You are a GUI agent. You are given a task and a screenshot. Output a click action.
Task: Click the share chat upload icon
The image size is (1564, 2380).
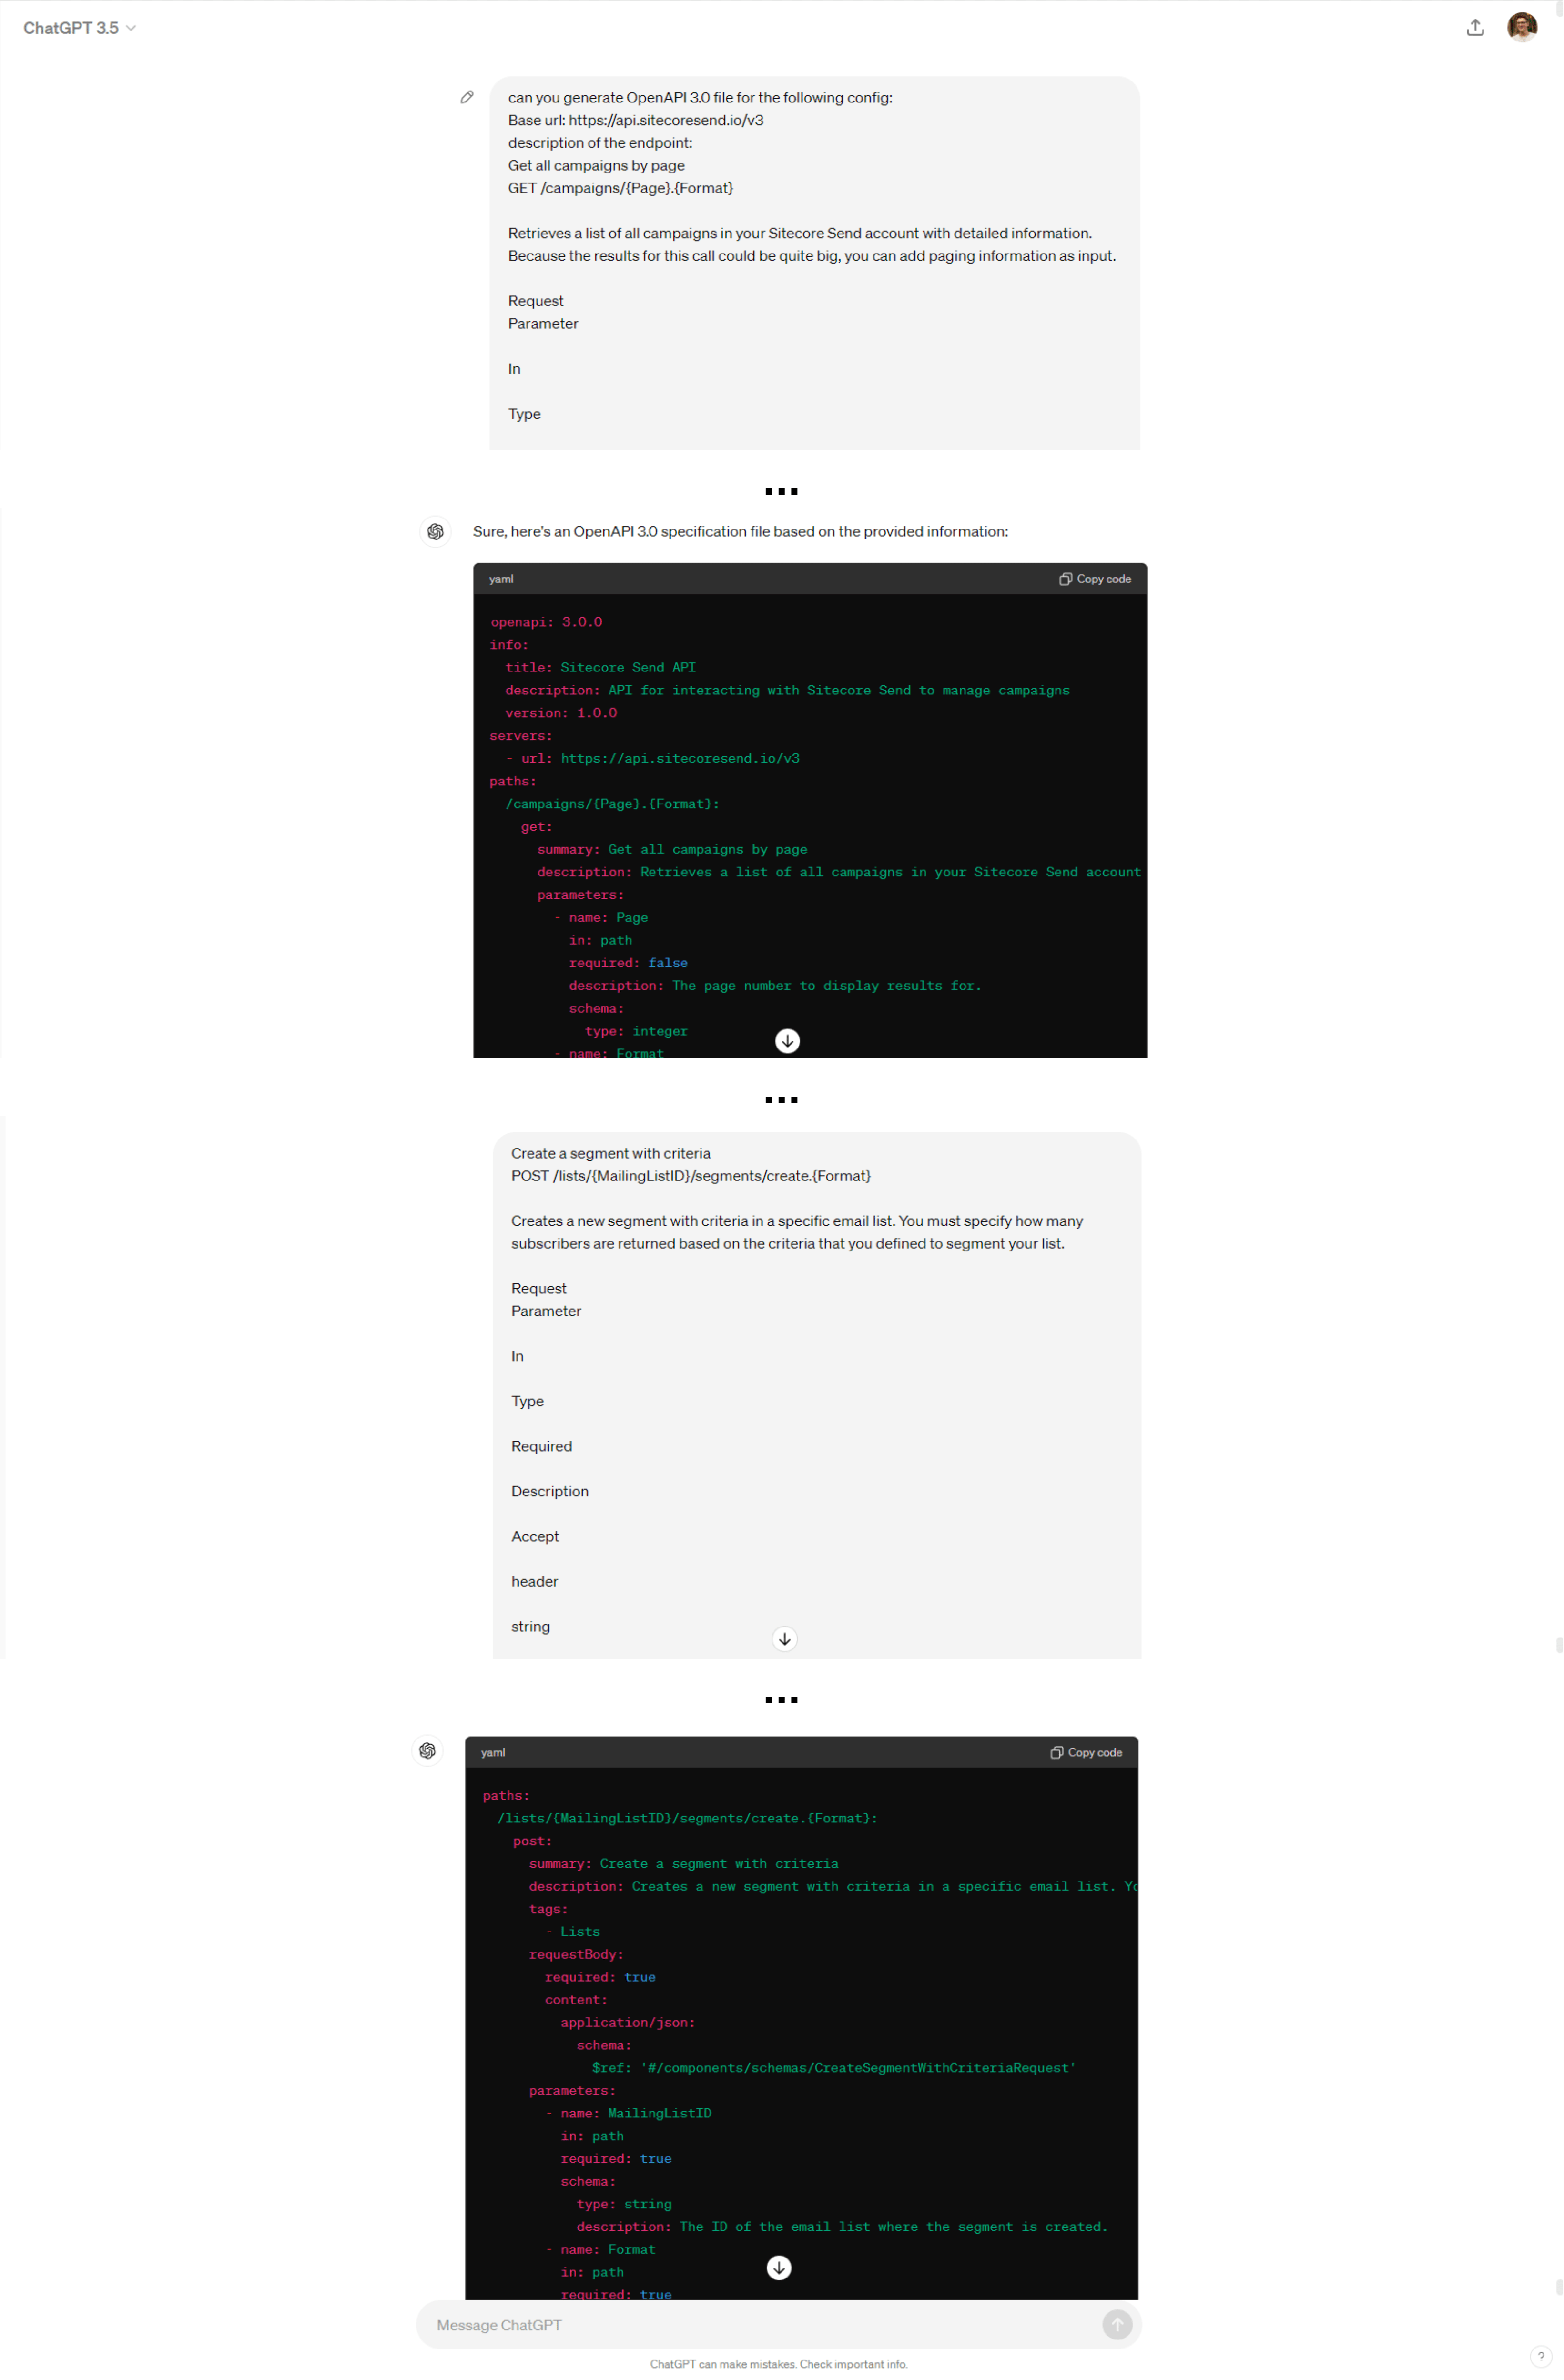[x=1475, y=28]
